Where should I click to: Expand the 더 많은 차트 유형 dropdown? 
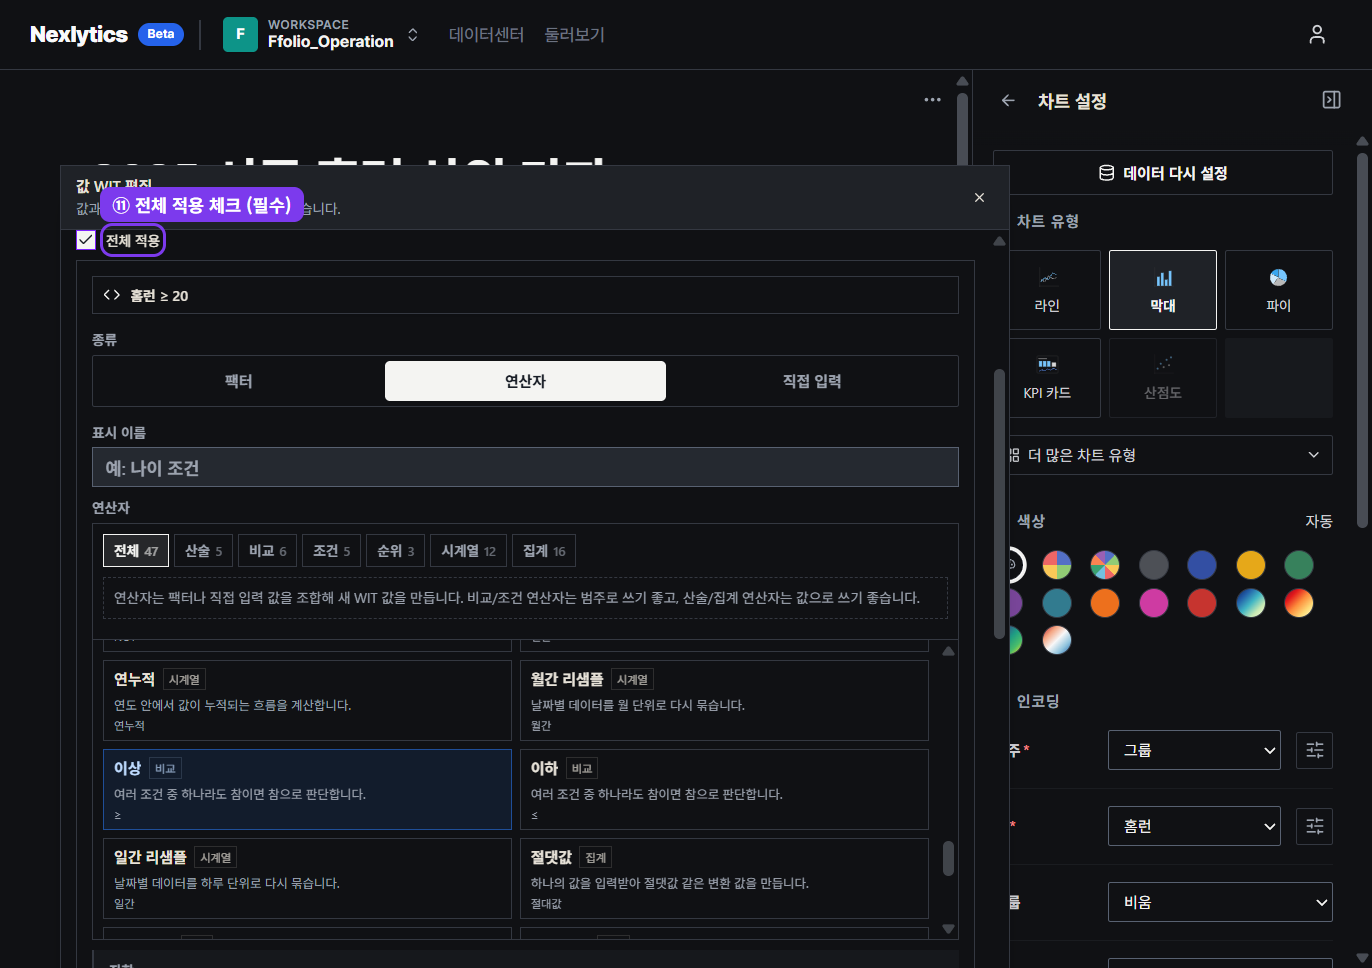pos(1168,455)
